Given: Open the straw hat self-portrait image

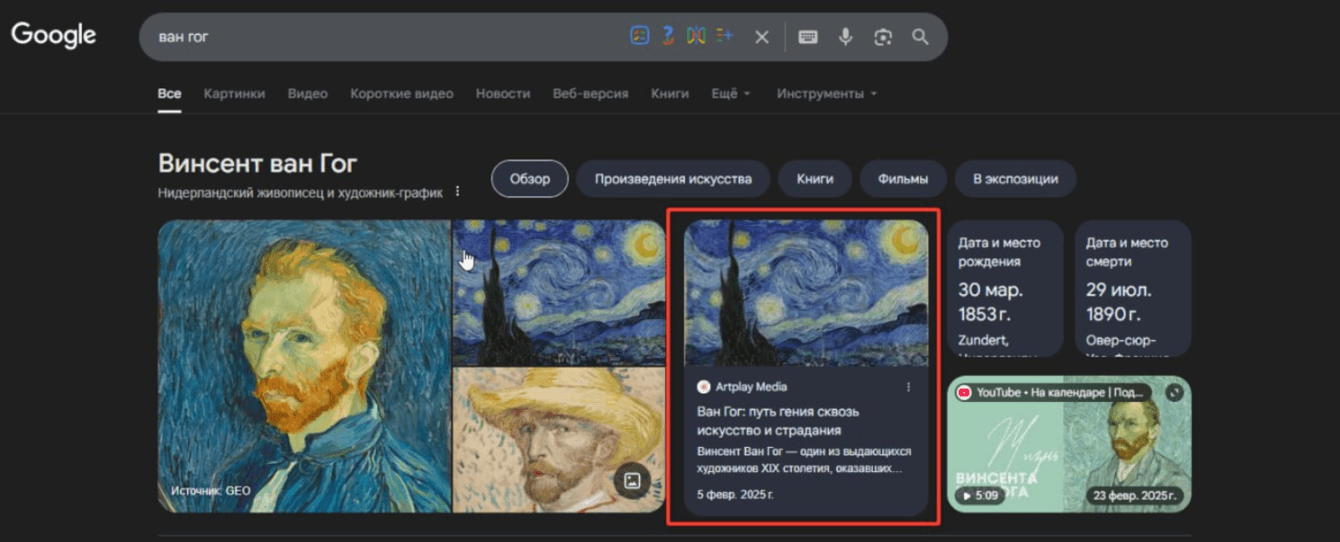Looking at the screenshot, I should 559,440.
